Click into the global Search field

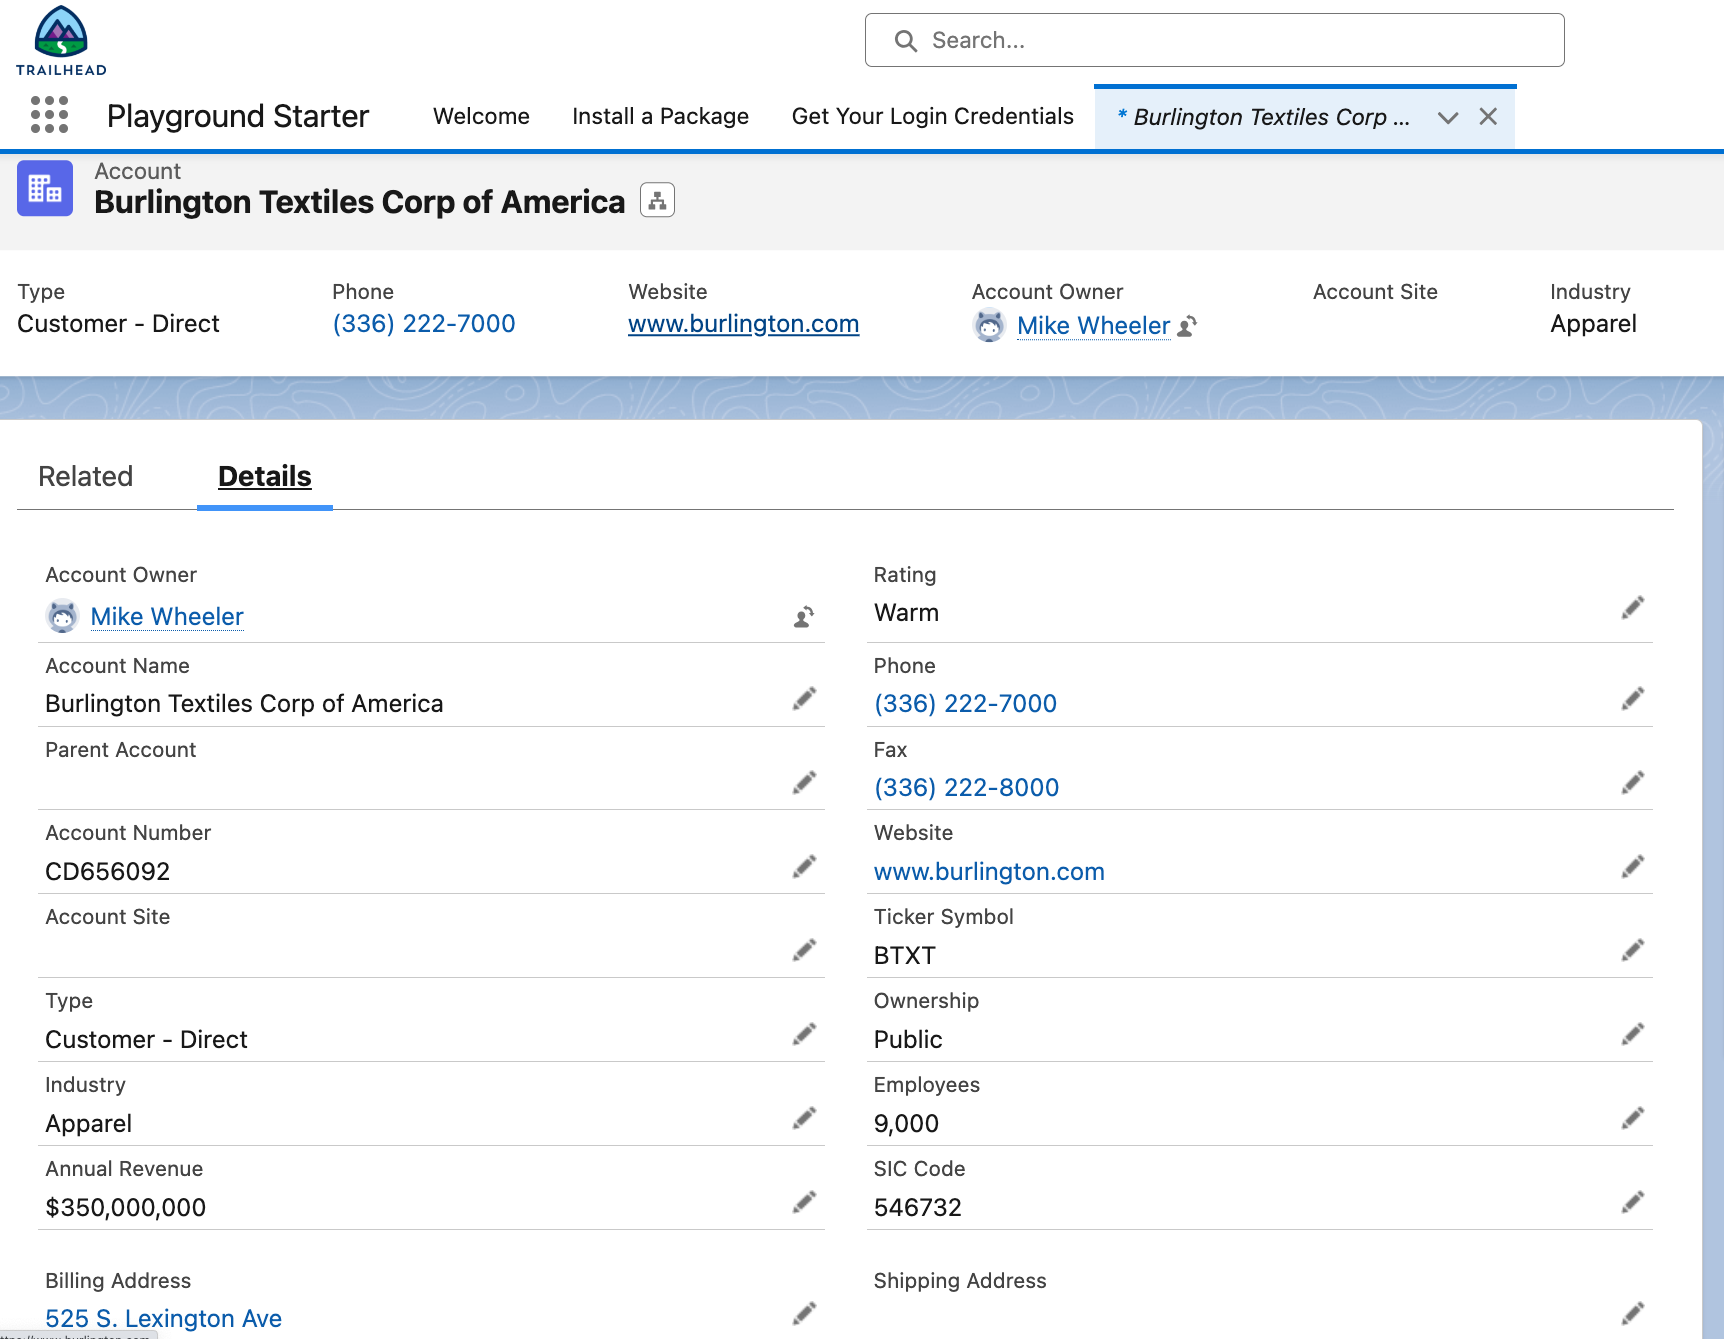(x=1215, y=40)
